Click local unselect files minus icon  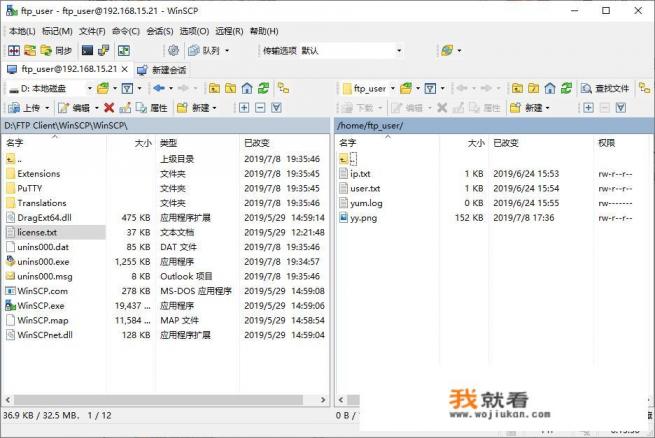(260, 108)
